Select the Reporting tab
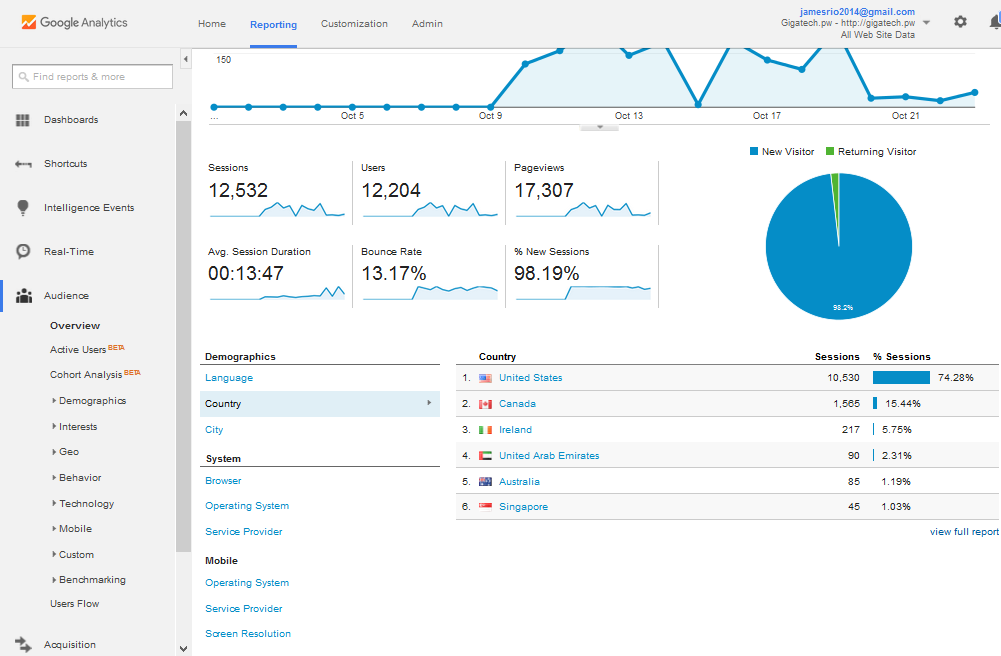The height and width of the screenshot is (656, 1001). point(273,24)
